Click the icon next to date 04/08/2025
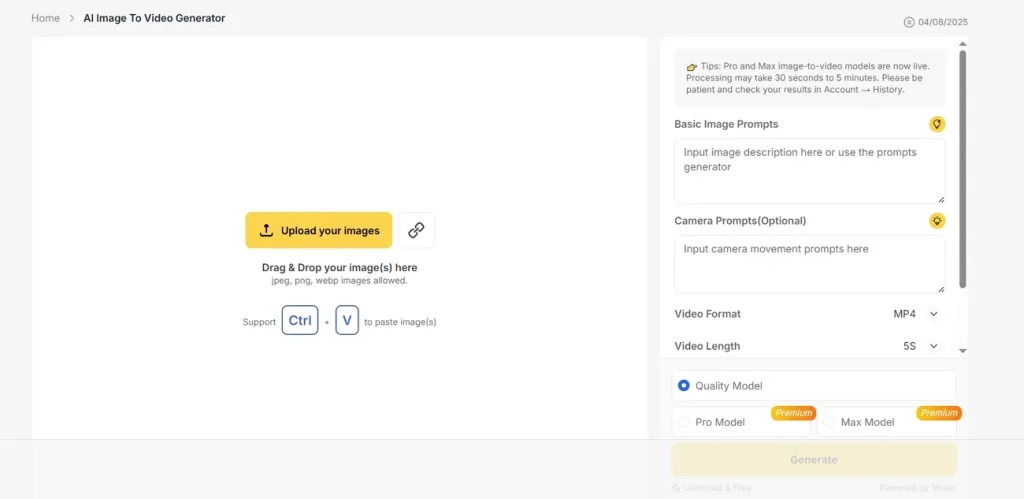 [909, 22]
